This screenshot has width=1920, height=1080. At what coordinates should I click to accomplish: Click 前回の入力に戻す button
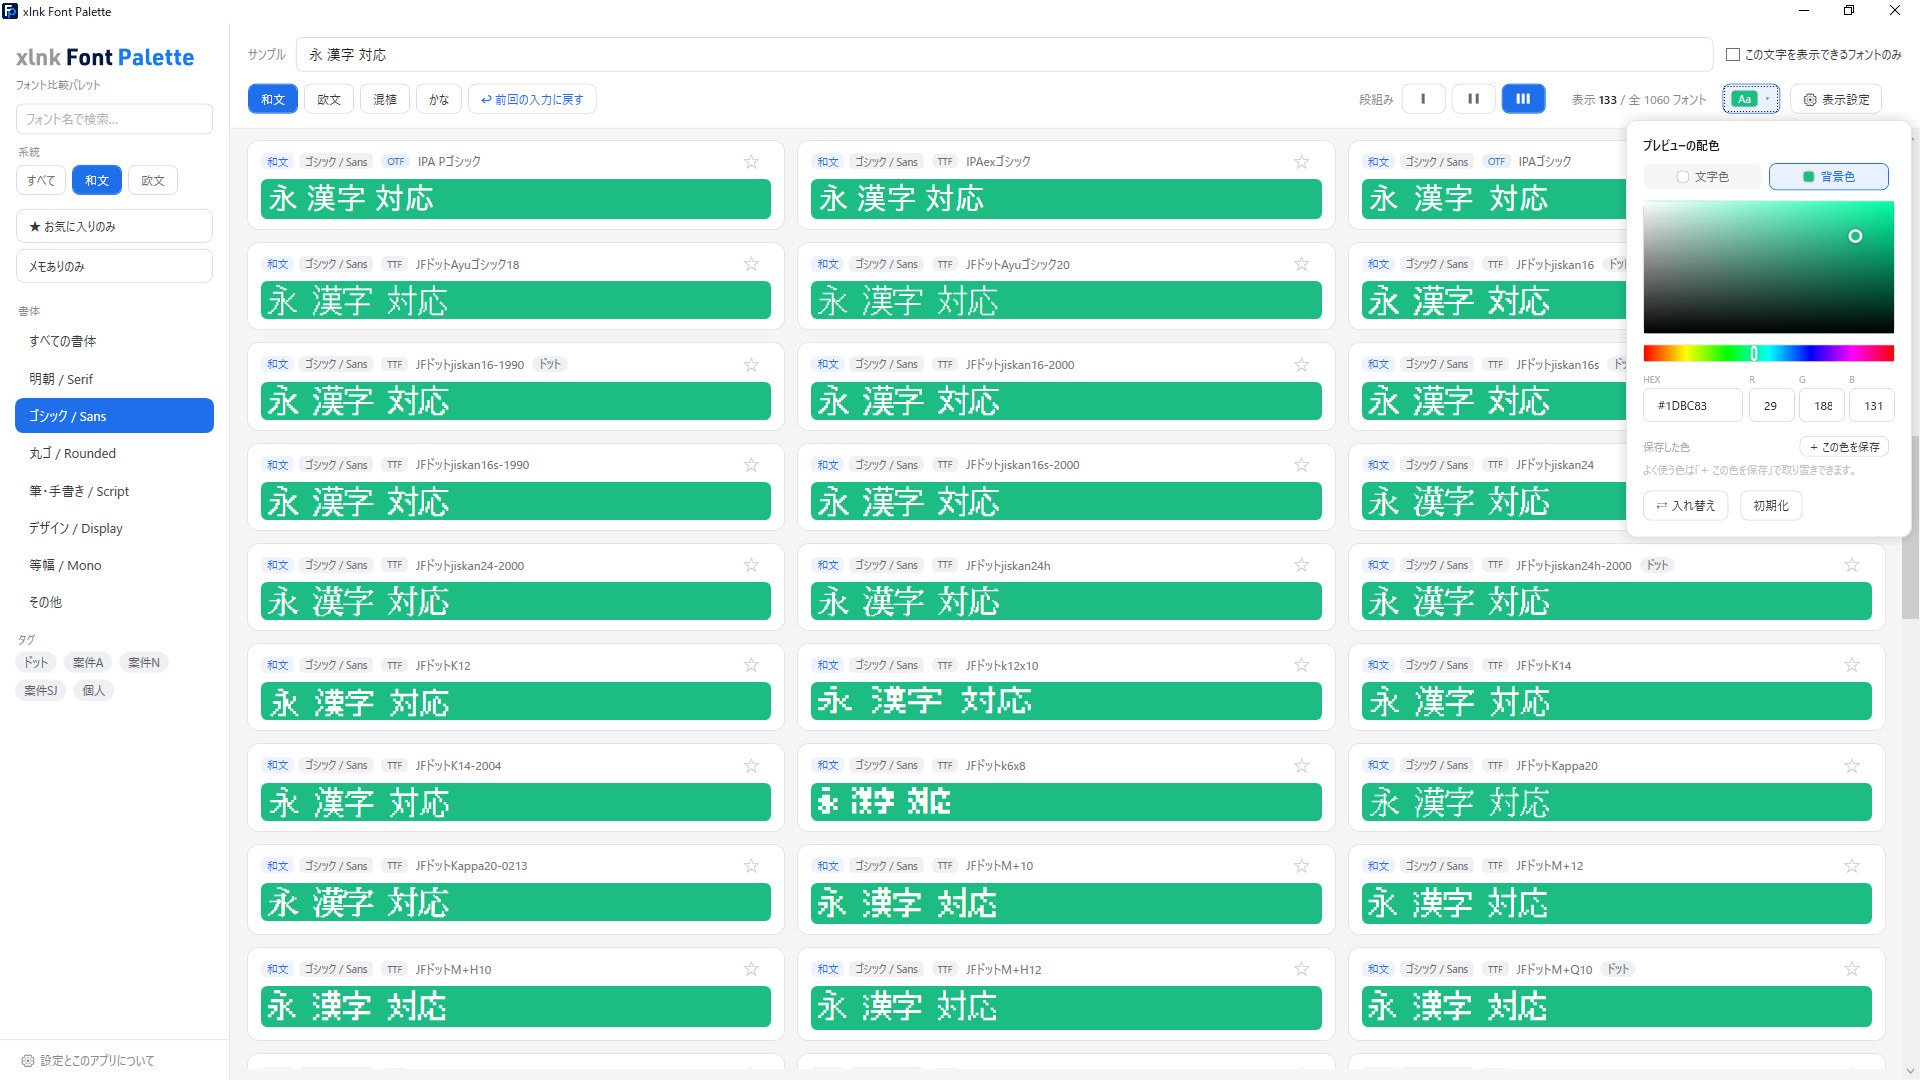coord(532,99)
